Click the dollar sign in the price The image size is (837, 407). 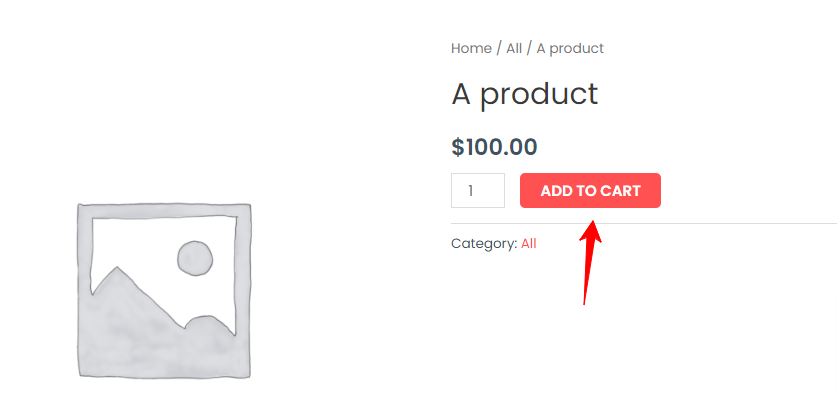coord(457,147)
